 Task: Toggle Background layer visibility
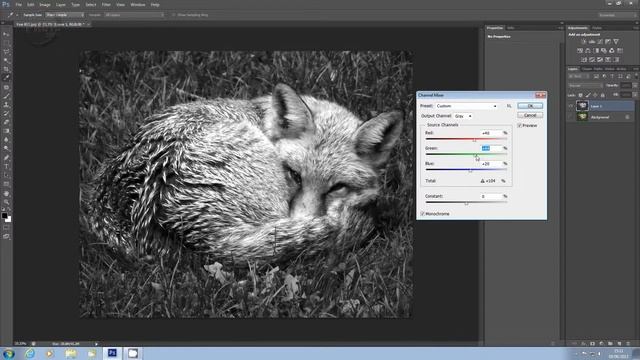[x=571, y=117]
